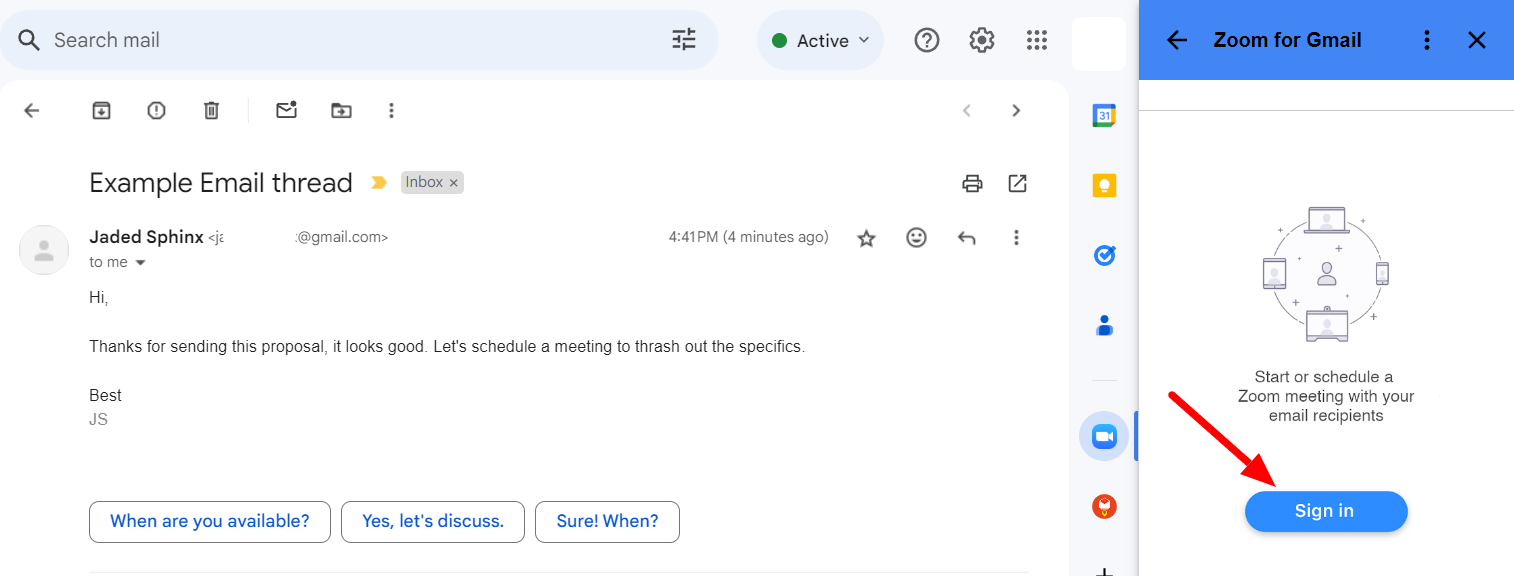Click the Move to folder icon

pyautogui.click(x=342, y=110)
